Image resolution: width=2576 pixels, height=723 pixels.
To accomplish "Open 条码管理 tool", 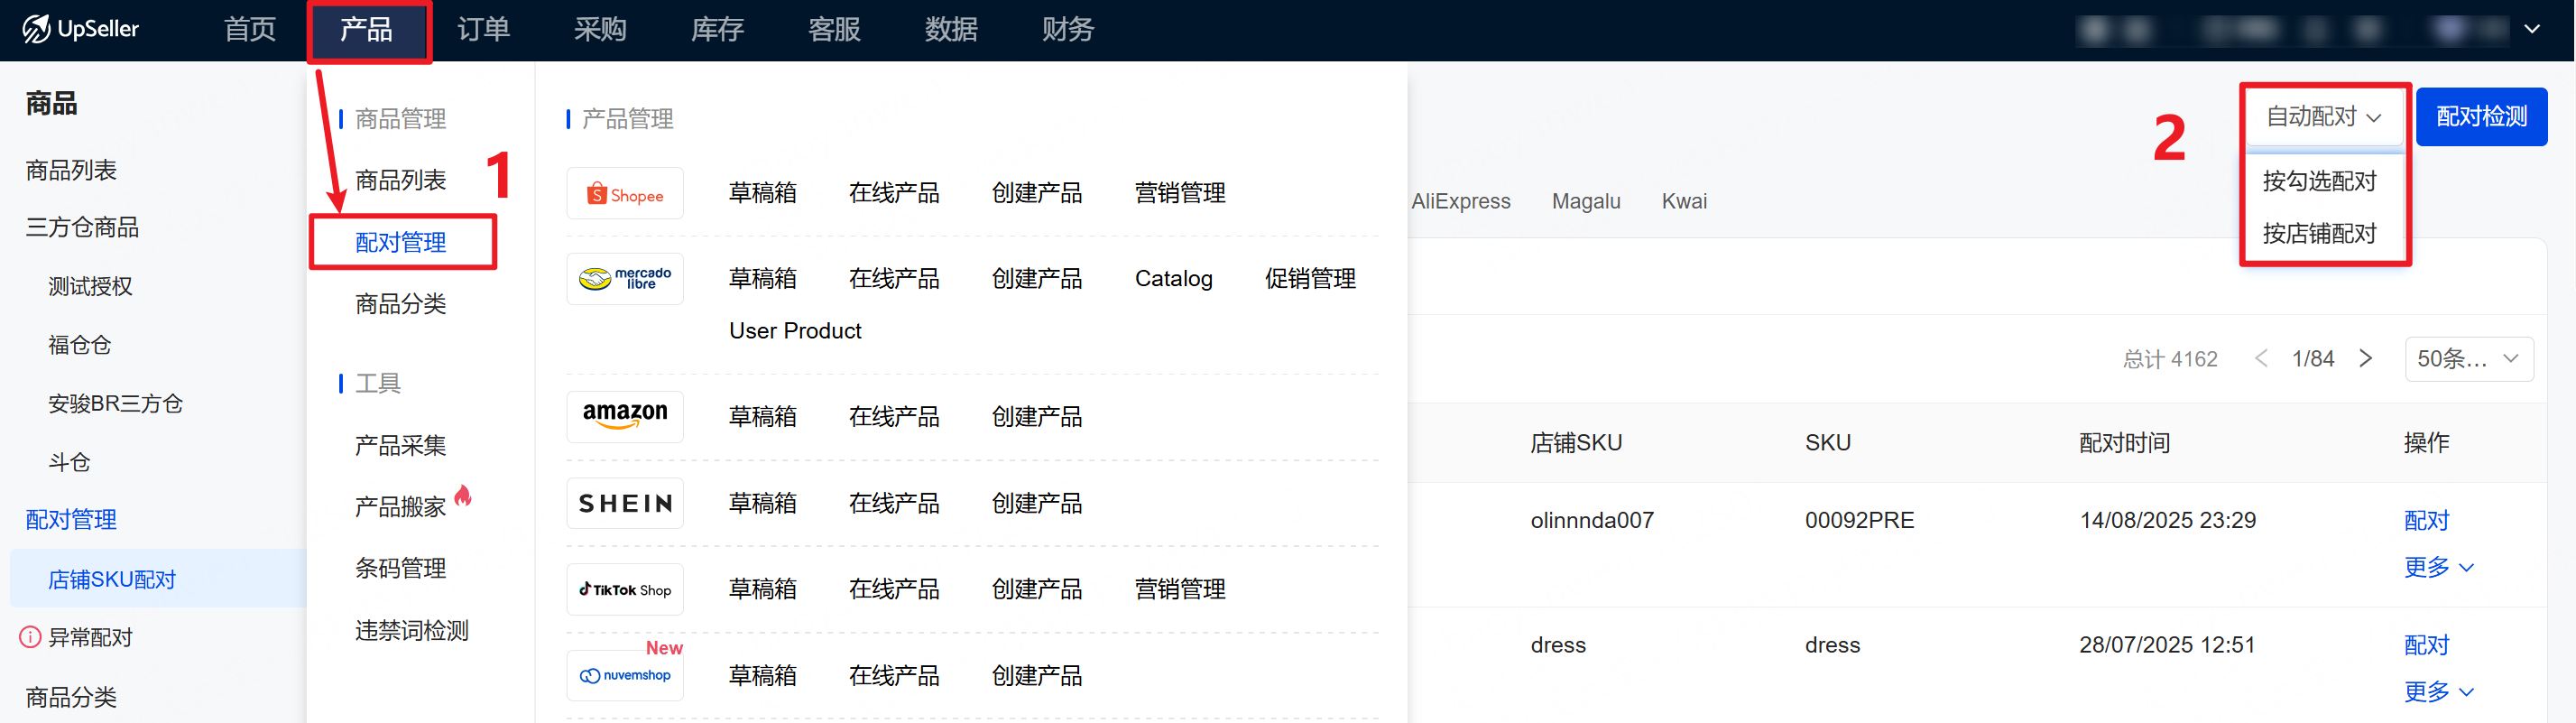I will 401,568.
